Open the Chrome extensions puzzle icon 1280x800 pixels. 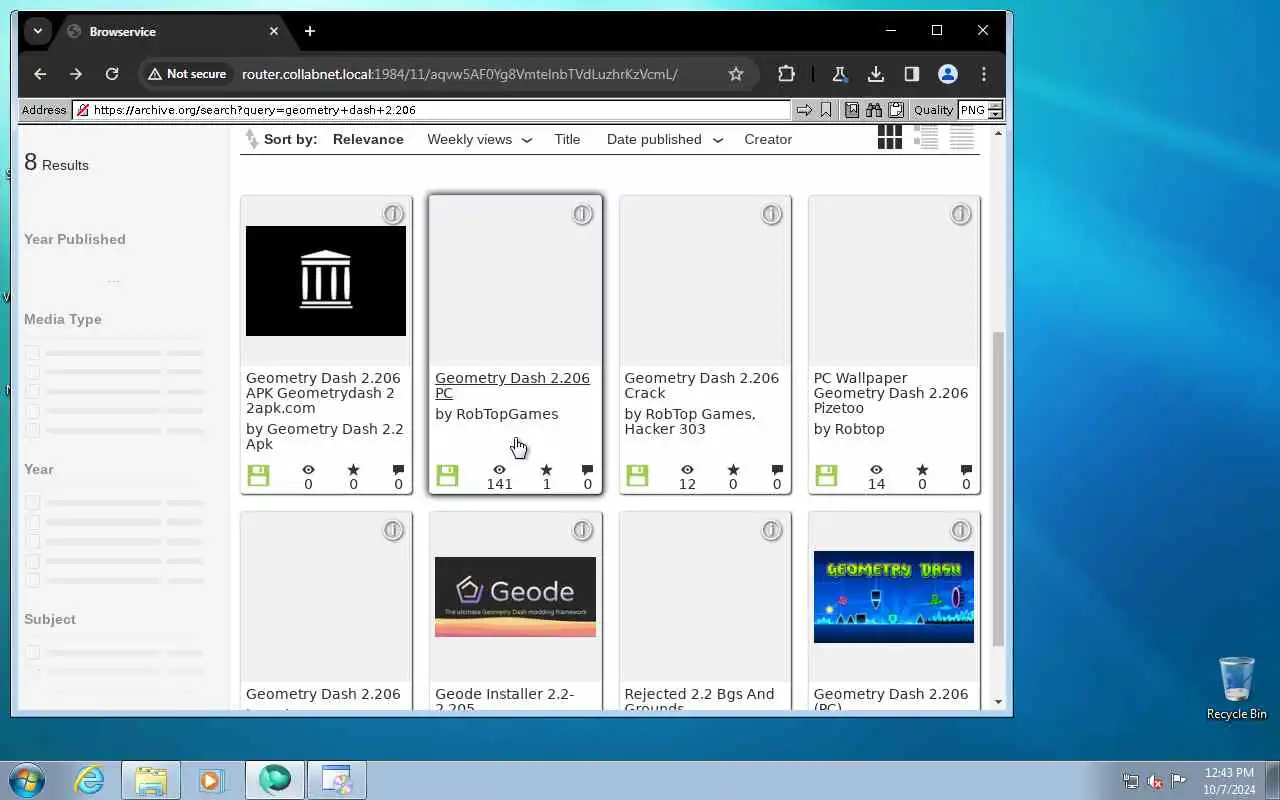point(786,74)
